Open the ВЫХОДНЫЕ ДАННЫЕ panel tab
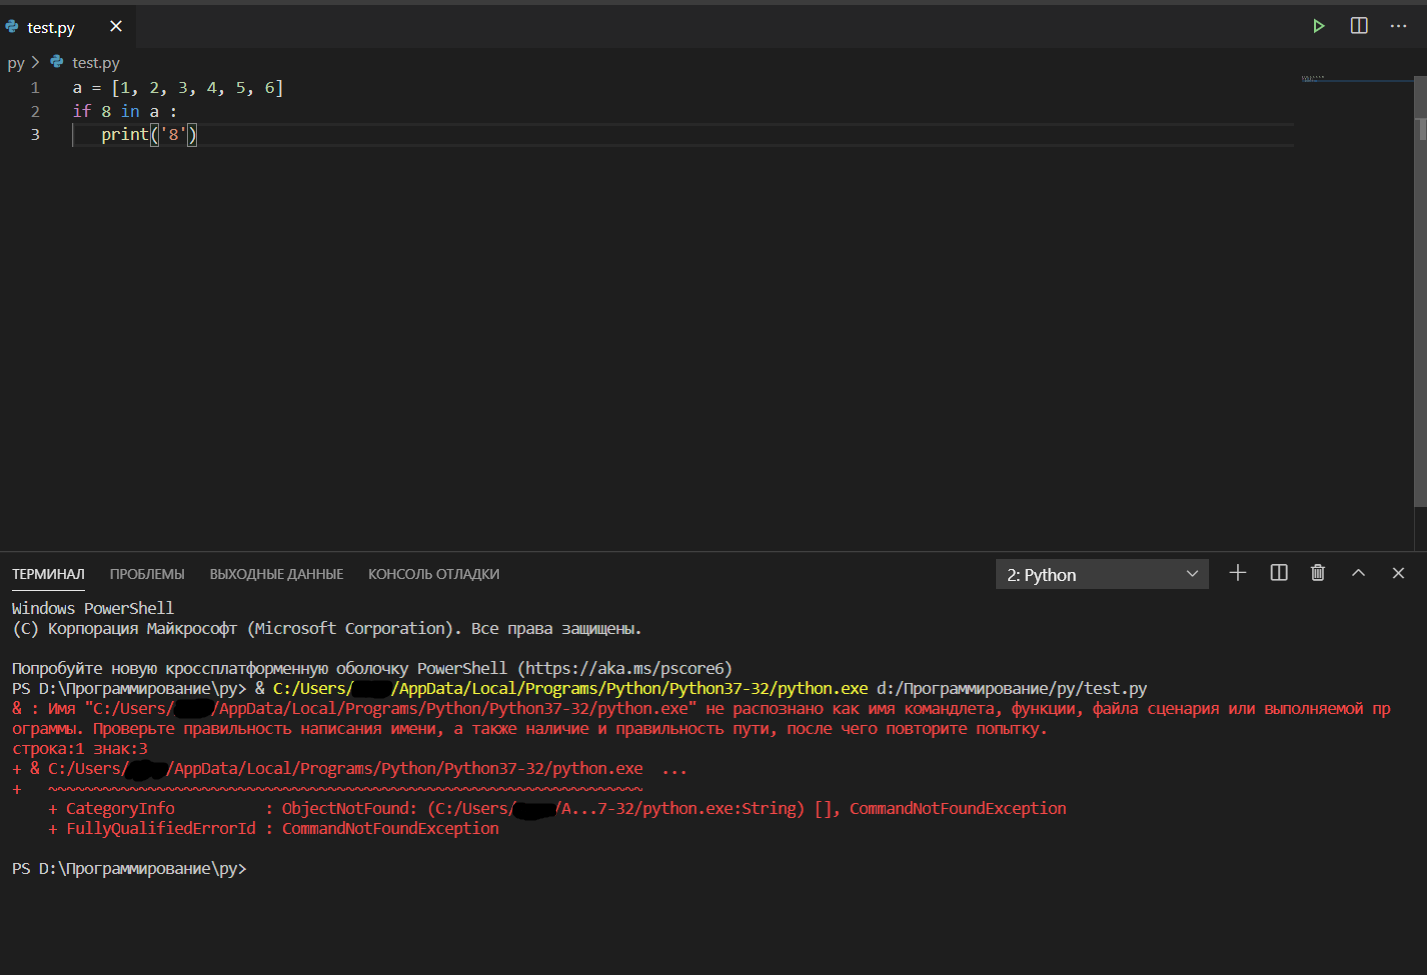Viewport: 1427px width, 975px height. coord(276,574)
